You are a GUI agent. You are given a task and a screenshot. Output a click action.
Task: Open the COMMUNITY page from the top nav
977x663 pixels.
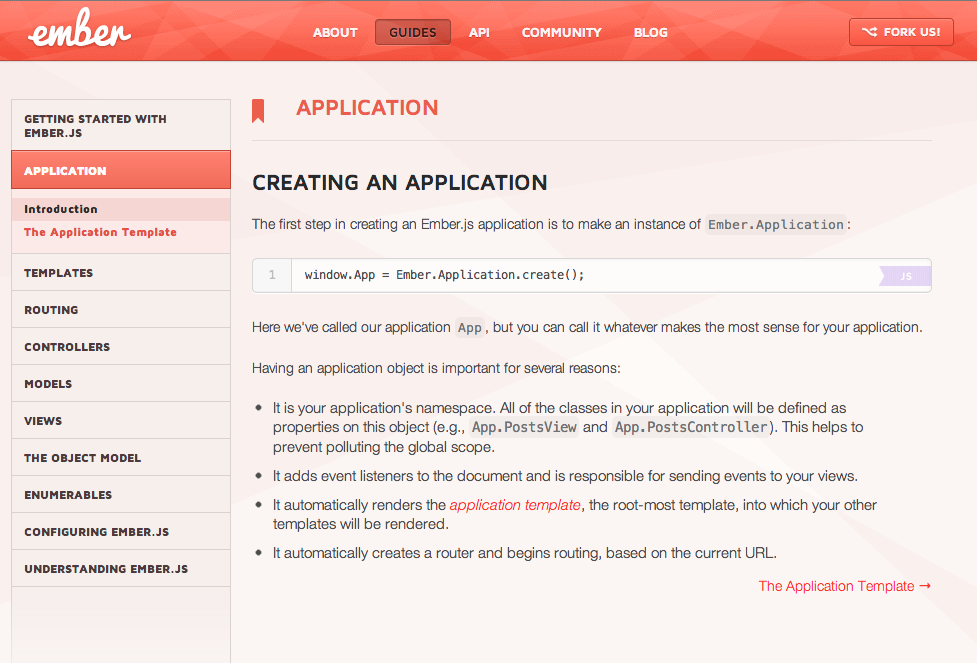561,31
